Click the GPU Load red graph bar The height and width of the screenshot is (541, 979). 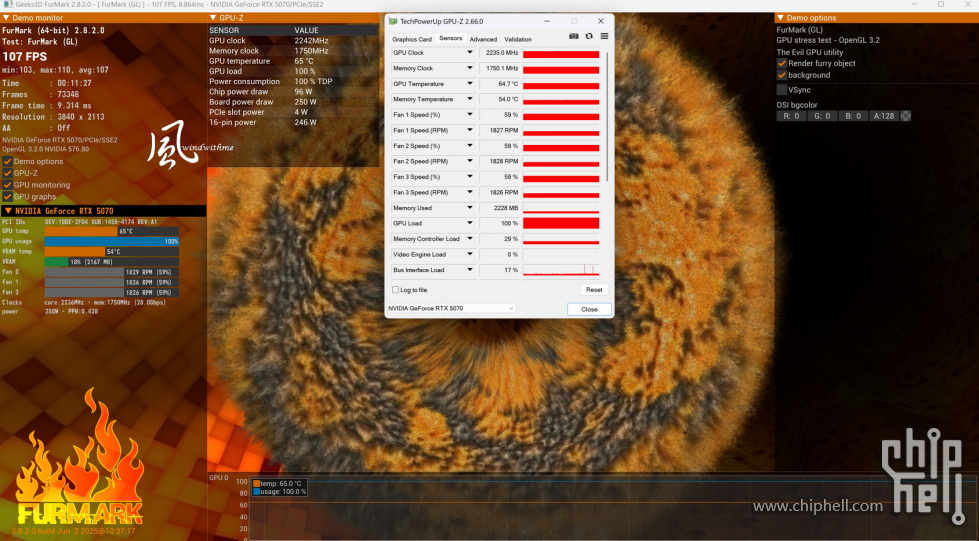coord(561,223)
